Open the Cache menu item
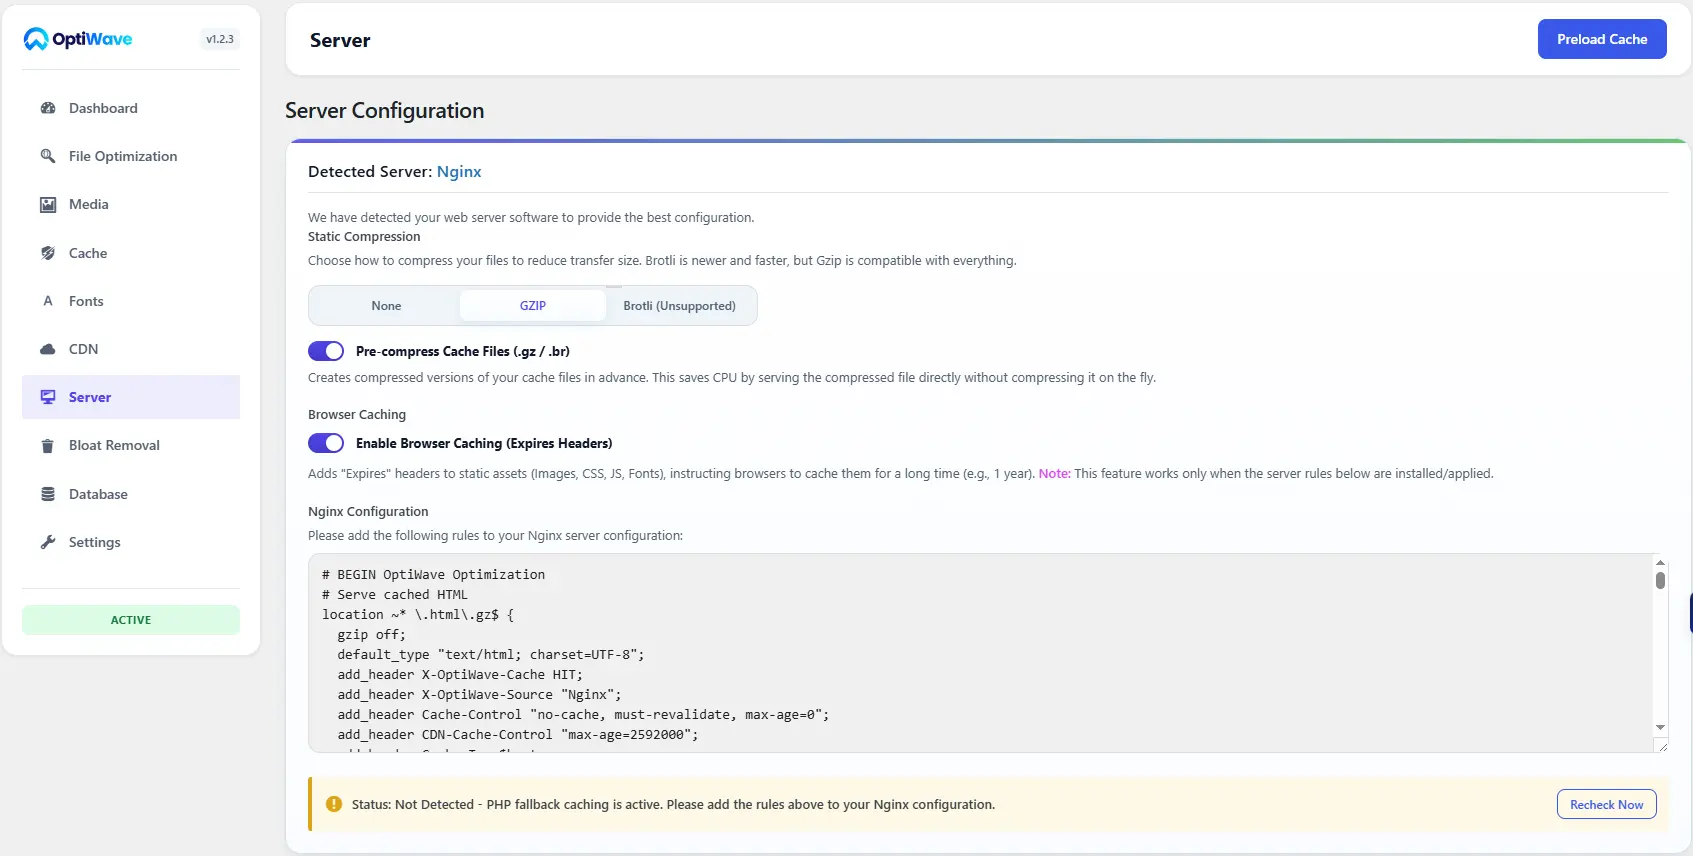The image size is (1693, 856). point(131,253)
